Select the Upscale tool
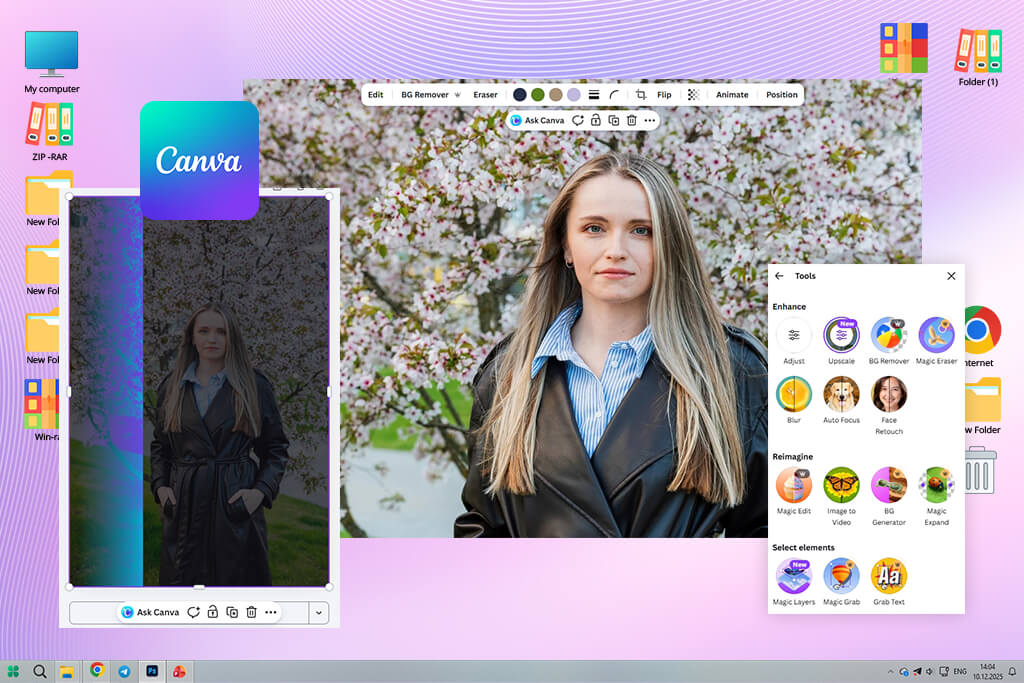The width and height of the screenshot is (1024, 683). [x=841, y=335]
